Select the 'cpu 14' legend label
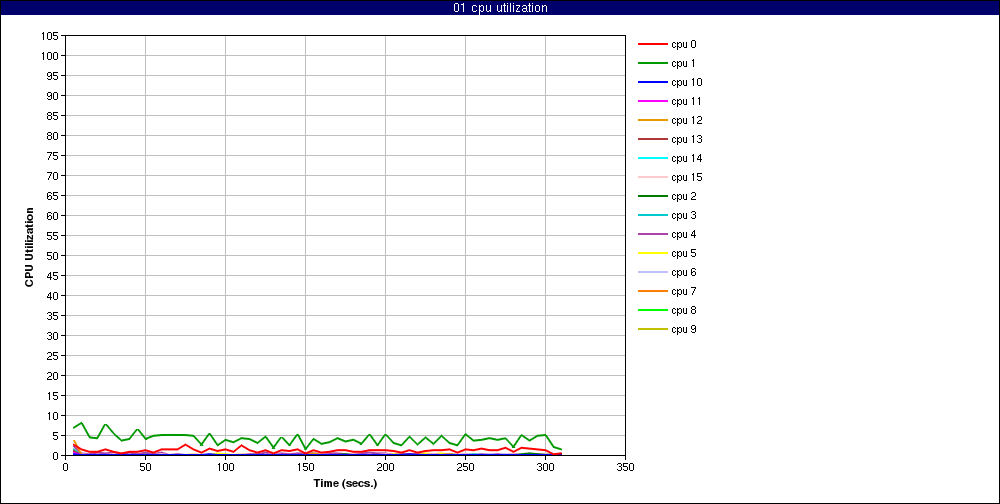1000x504 pixels. (x=687, y=158)
